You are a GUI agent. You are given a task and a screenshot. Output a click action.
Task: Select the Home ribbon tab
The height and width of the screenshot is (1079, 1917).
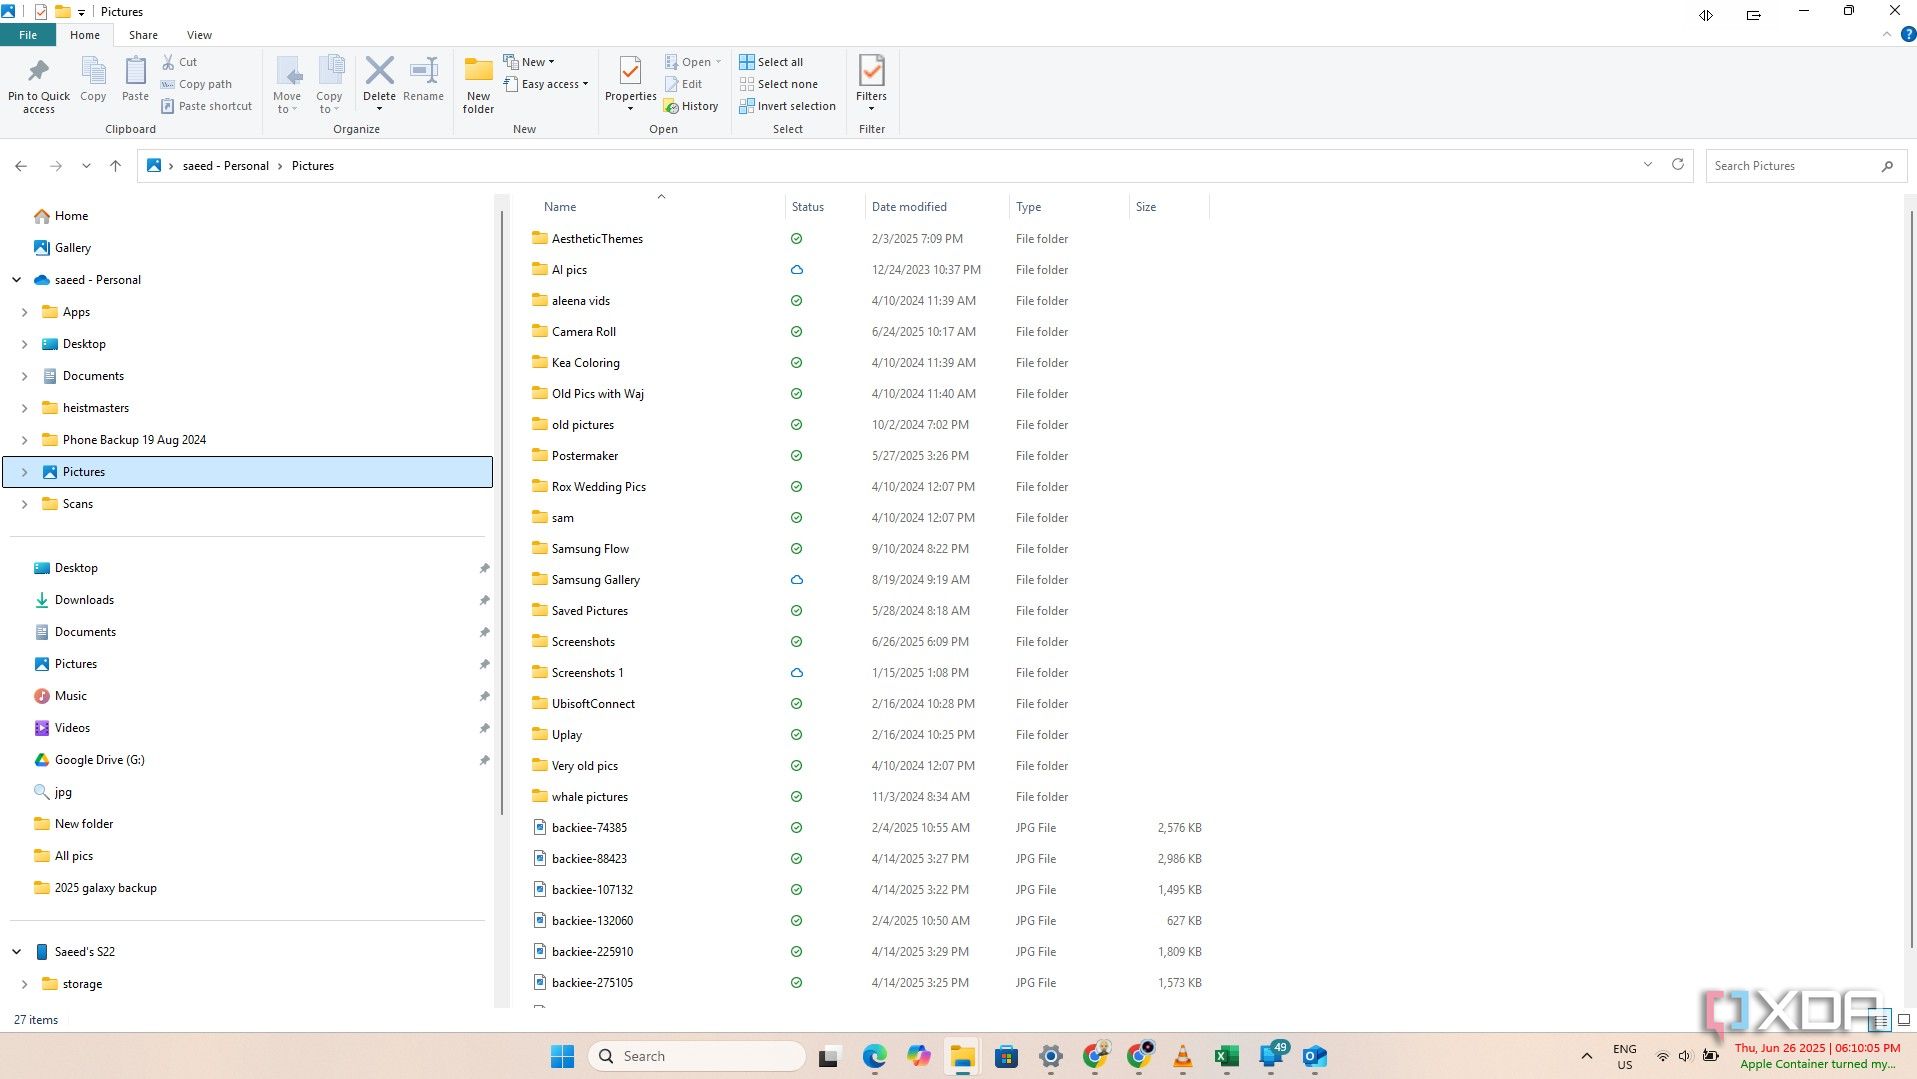click(x=85, y=35)
